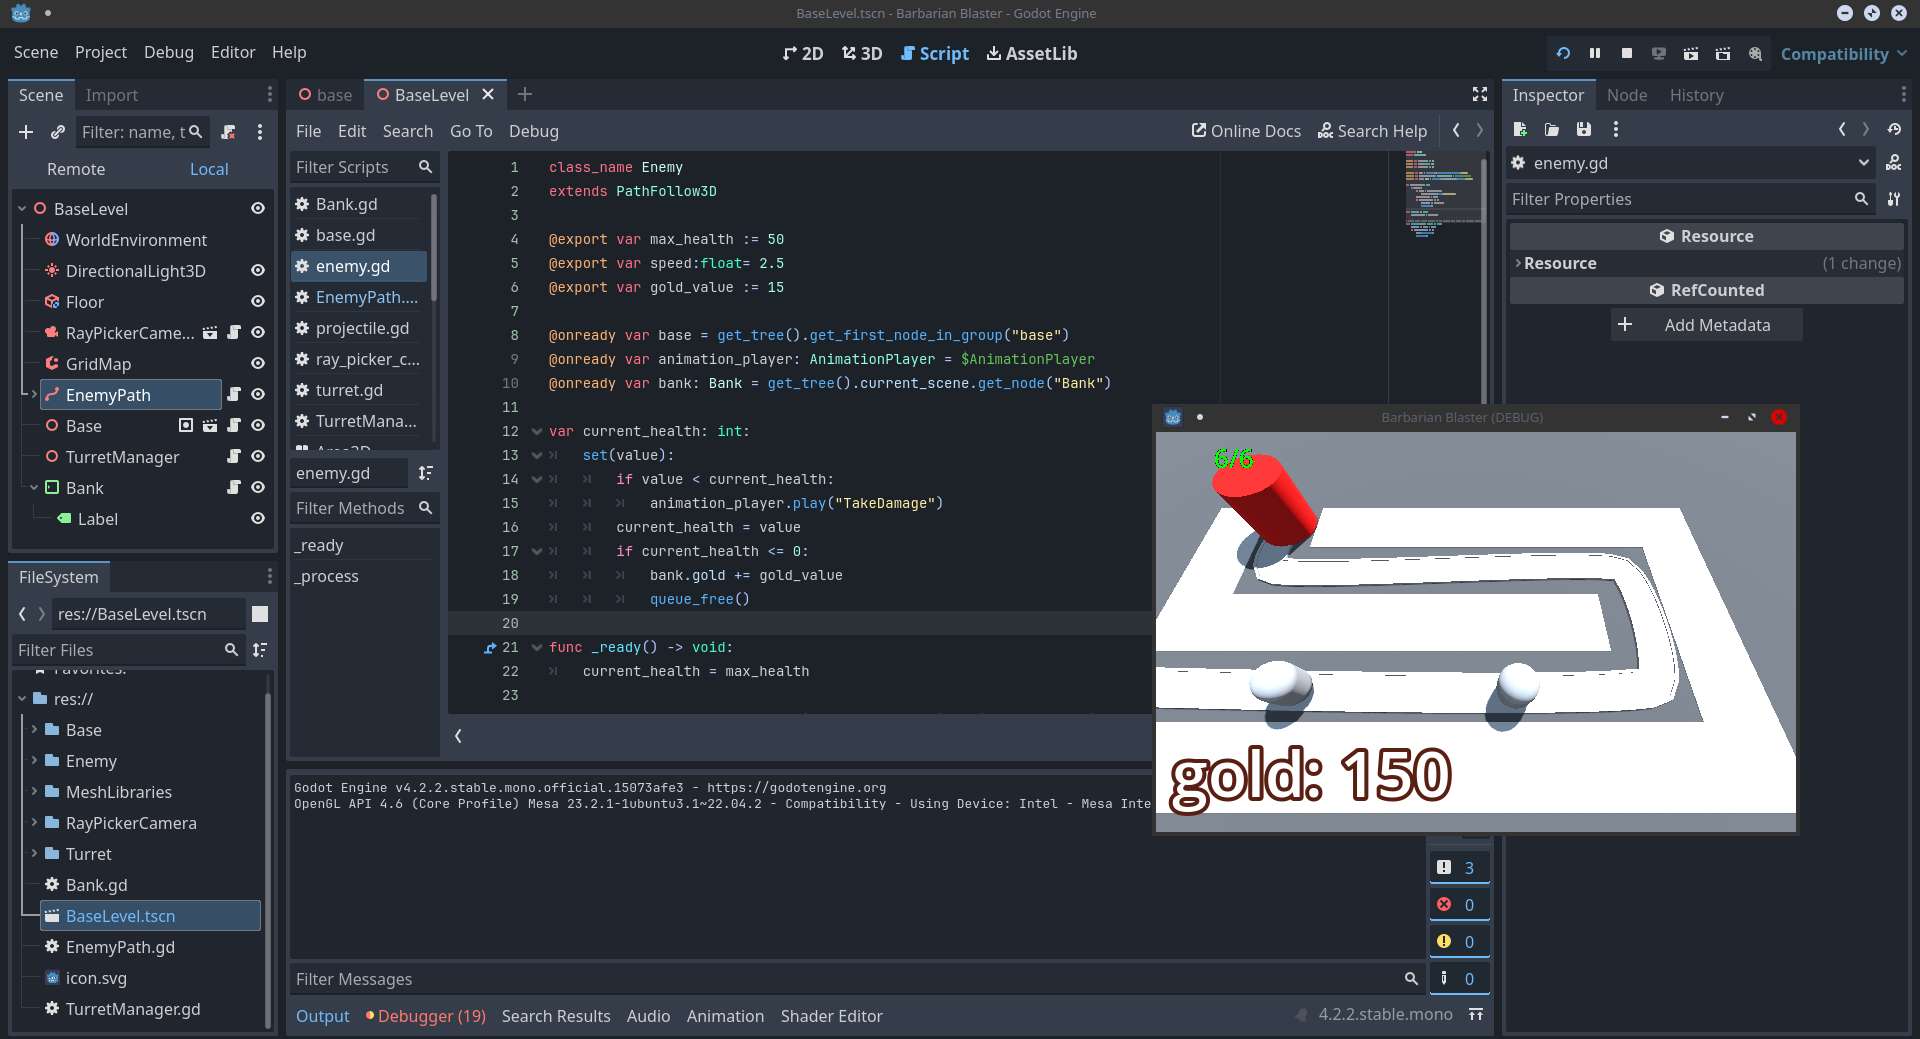Viewport: 1920px width, 1039px height.
Task: Load a resource into Inspector
Action: [x=1552, y=129]
